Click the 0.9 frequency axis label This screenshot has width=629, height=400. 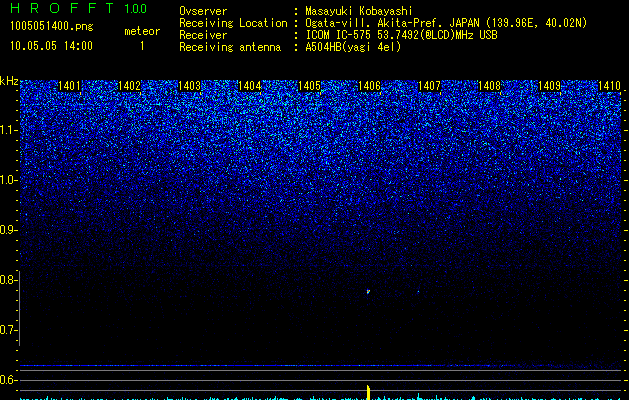(8, 230)
